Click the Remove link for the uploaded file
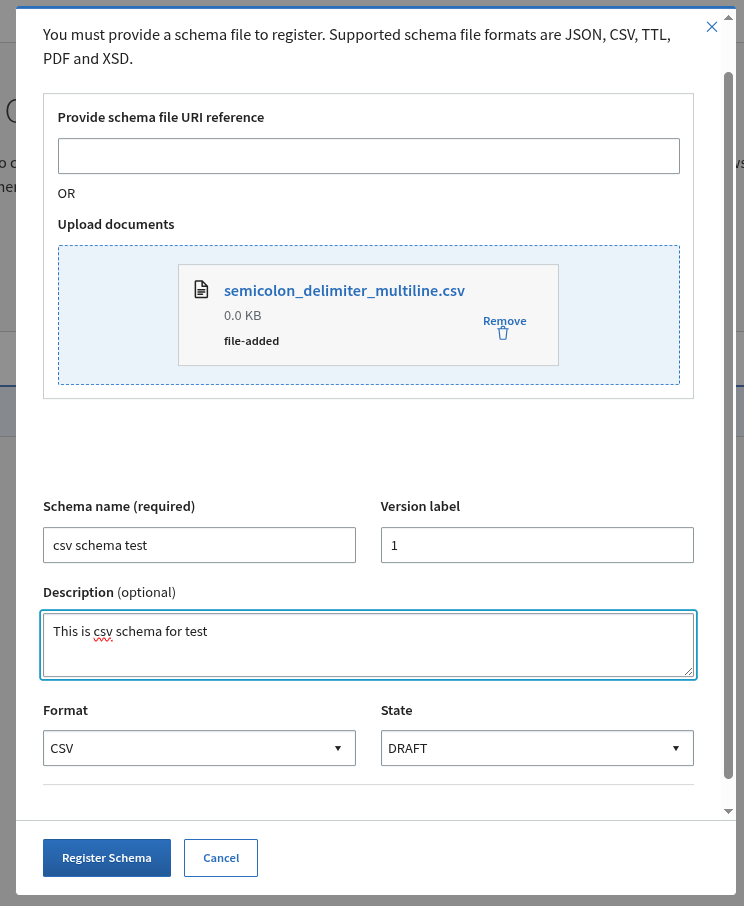The image size is (744, 906). [x=504, y=321]
